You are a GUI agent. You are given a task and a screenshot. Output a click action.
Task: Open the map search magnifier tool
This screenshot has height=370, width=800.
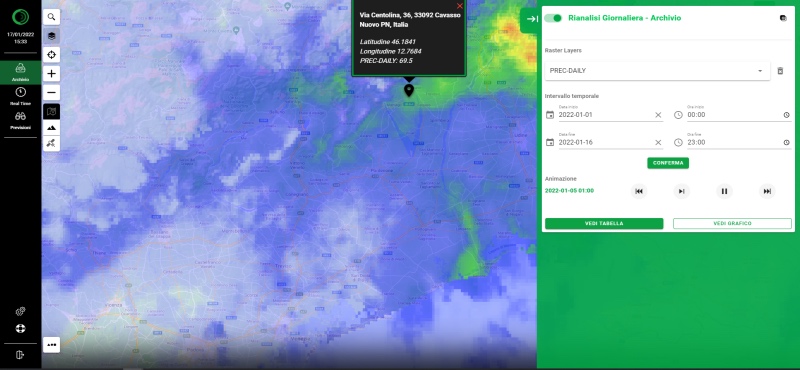(x=52, y=17)
